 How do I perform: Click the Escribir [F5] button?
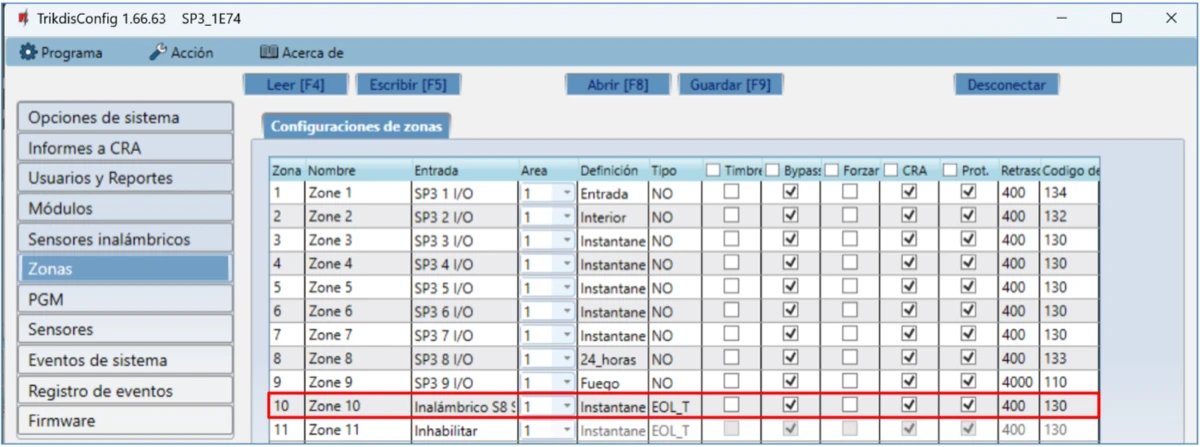pos(407,85)
